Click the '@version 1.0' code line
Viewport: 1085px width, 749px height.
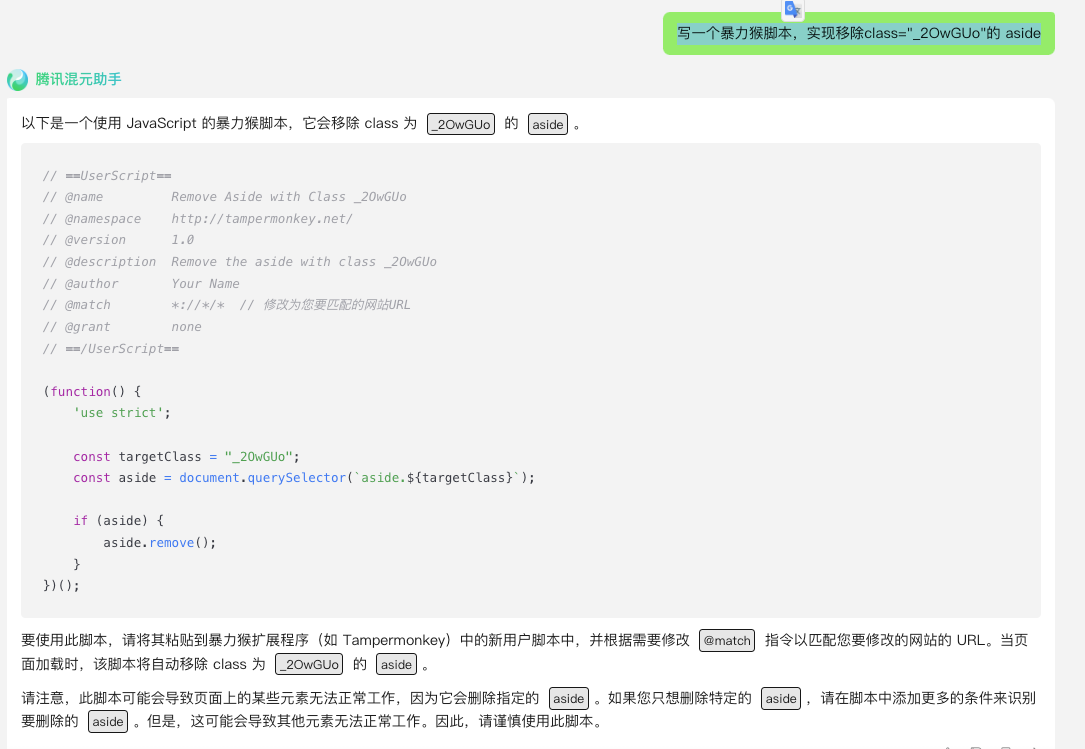118,240
